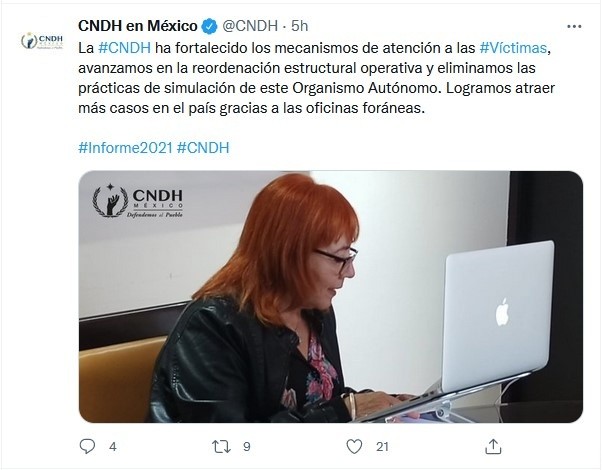Click the @CNDH handle
This screenshot has width=602, height=470.
(250, 26)
